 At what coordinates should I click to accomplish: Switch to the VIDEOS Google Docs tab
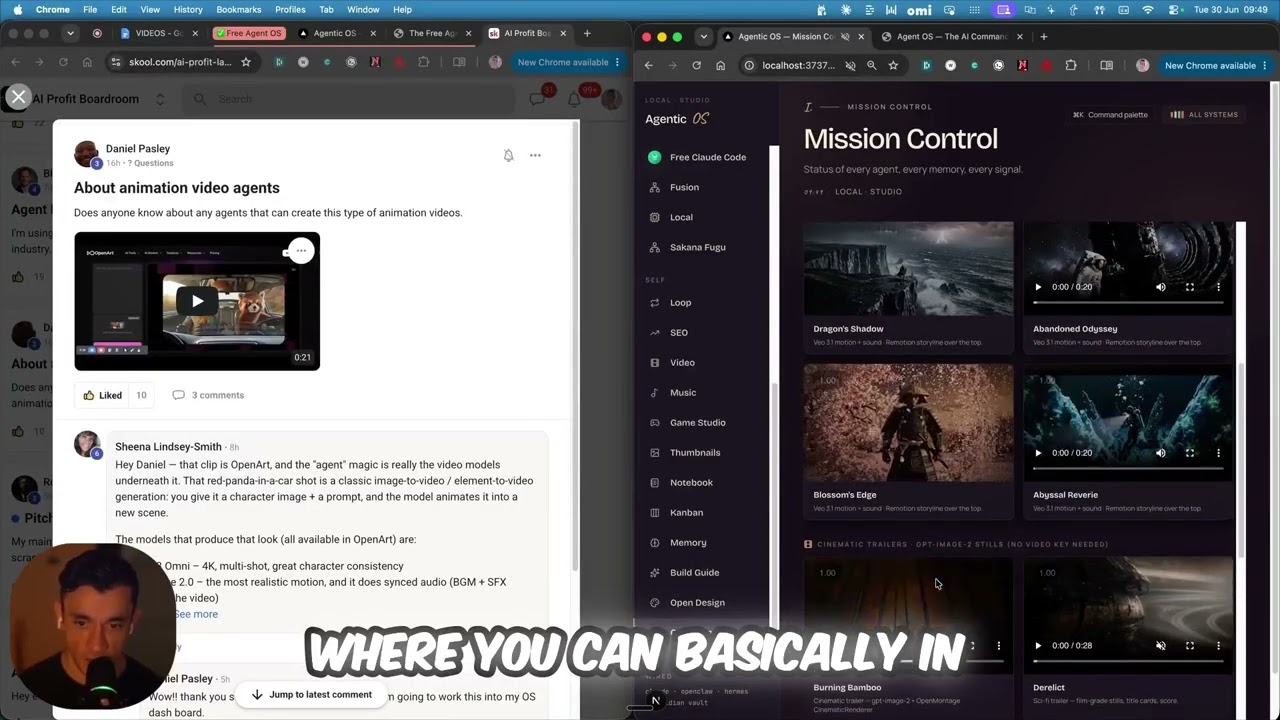coord(157,33)
